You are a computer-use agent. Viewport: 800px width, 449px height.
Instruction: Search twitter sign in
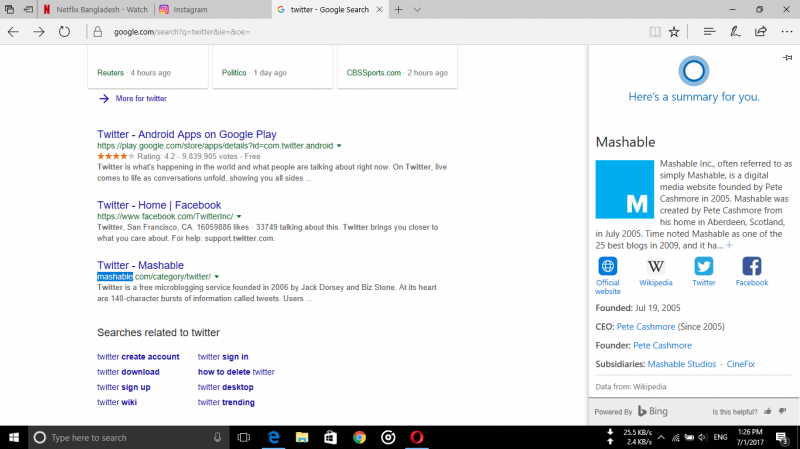pyautogui.click(x=223, y=357)
